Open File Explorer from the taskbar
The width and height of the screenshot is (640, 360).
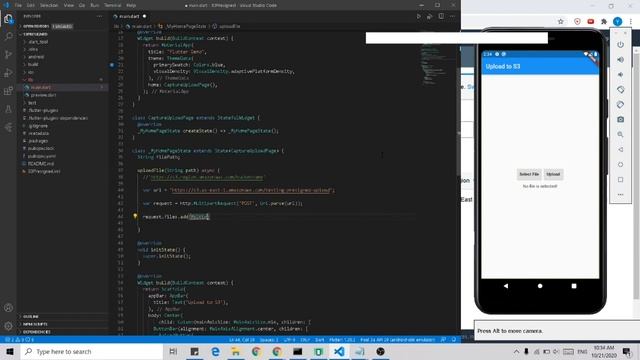click(236, 351)
